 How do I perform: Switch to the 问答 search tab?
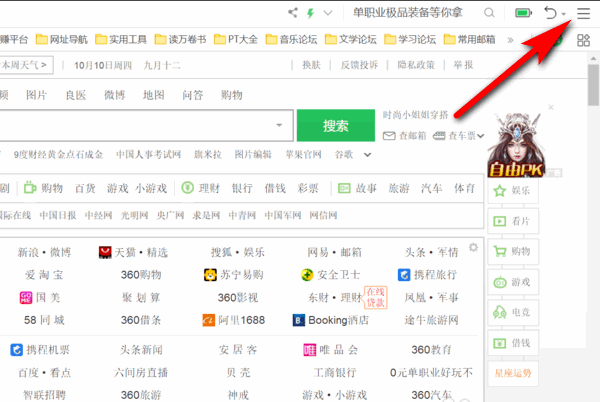point(192,95)
